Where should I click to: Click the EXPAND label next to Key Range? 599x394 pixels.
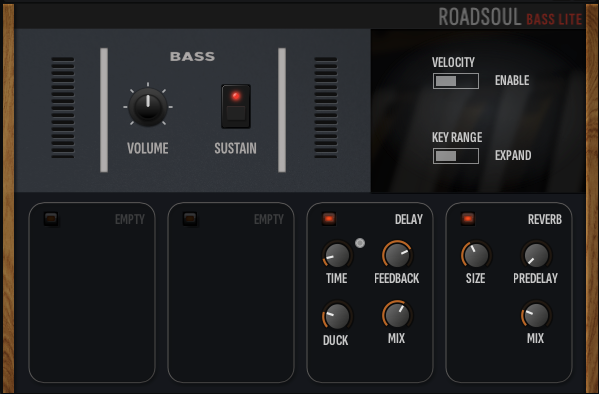(x=513, y=156)
